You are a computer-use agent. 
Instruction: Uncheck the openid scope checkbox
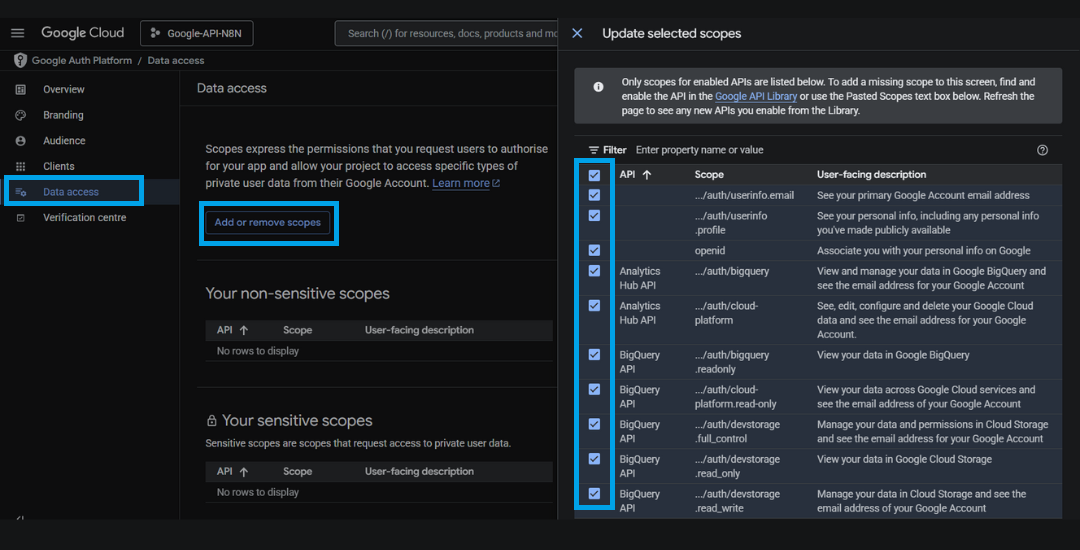pyautogui.click(x=594, y=251)
